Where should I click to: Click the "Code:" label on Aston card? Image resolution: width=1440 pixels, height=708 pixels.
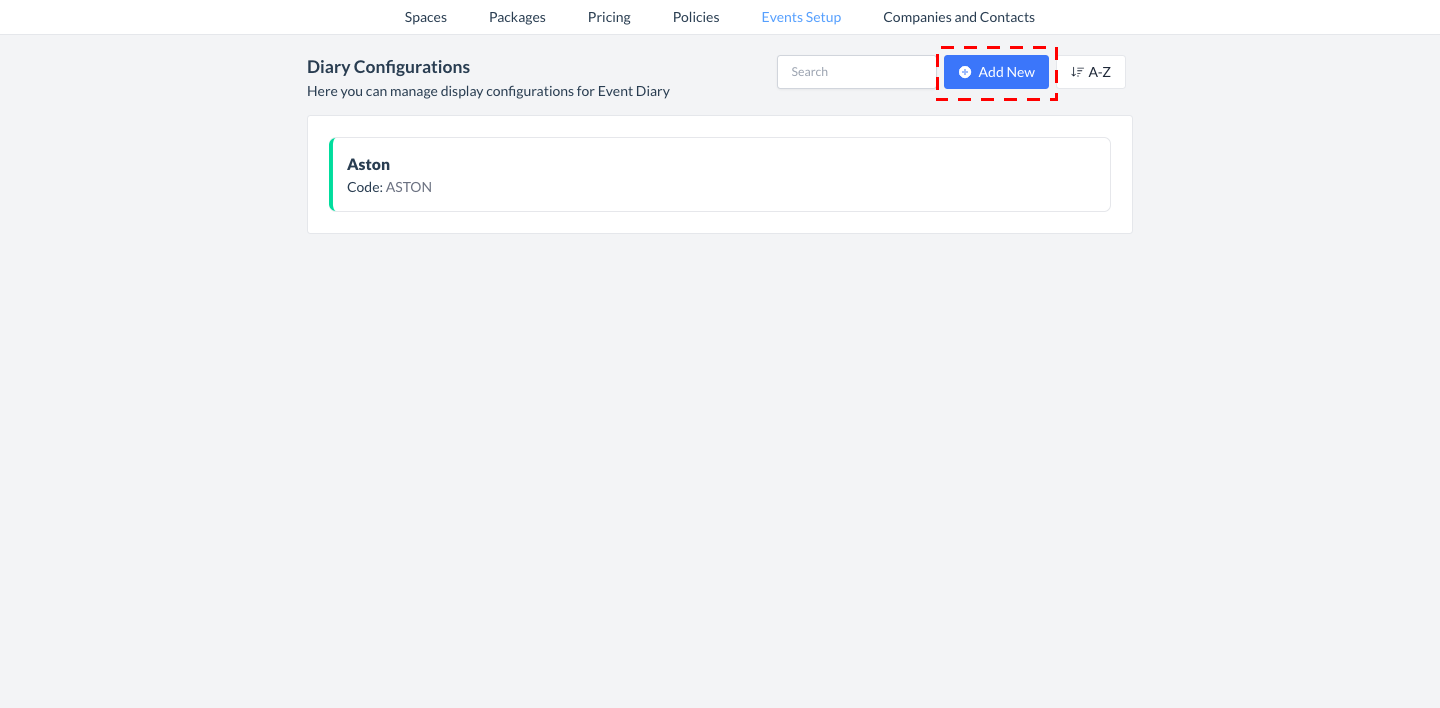tap(365, 187)
